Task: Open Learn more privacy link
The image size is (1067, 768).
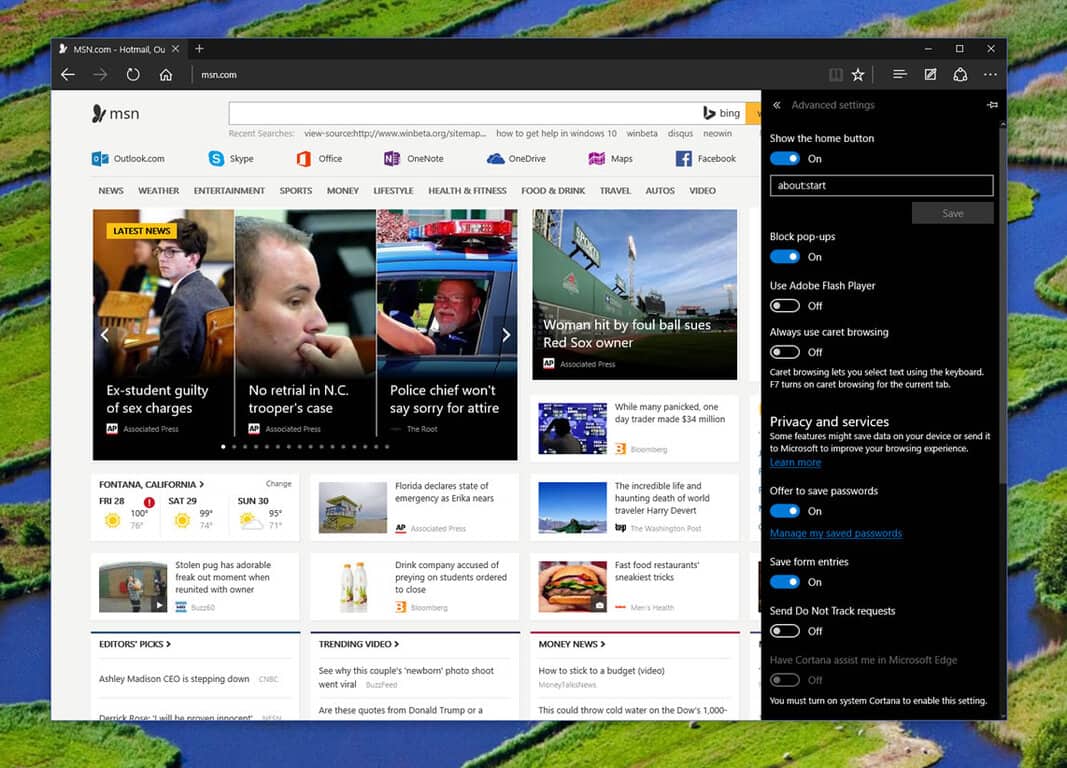Action: click(795, 463)
